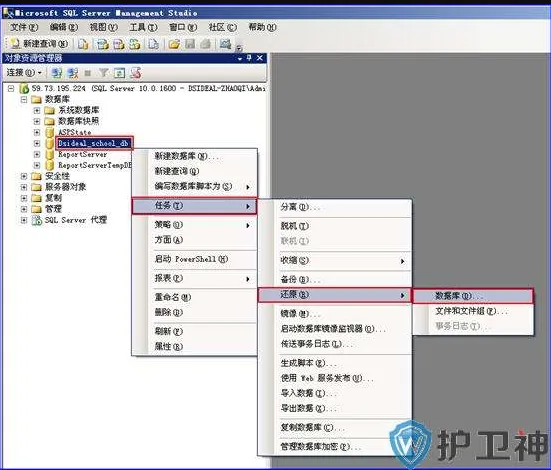Click the SQL Server 代理 agent icon
The width and height of the screenshot is (551, 470).
[37, 220]
